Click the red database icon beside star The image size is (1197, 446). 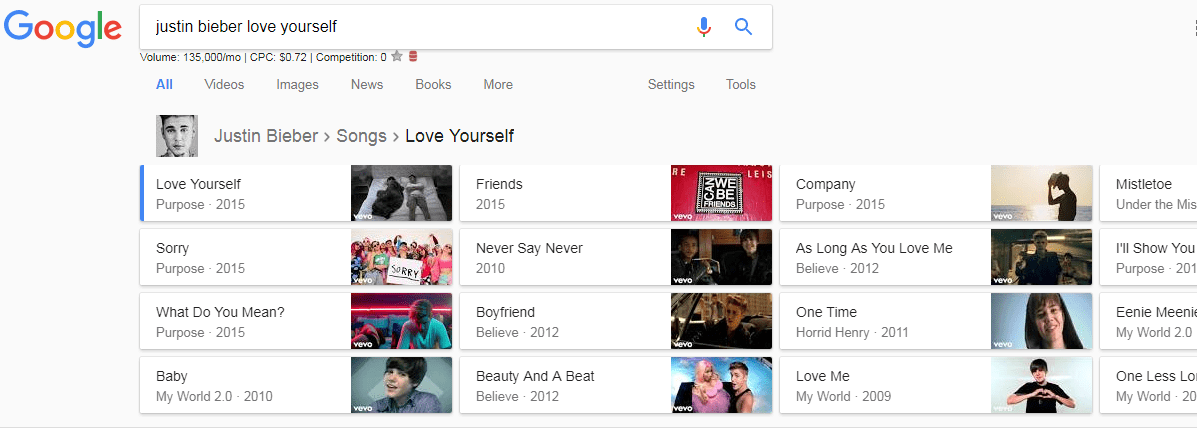[x=413, y=57]
